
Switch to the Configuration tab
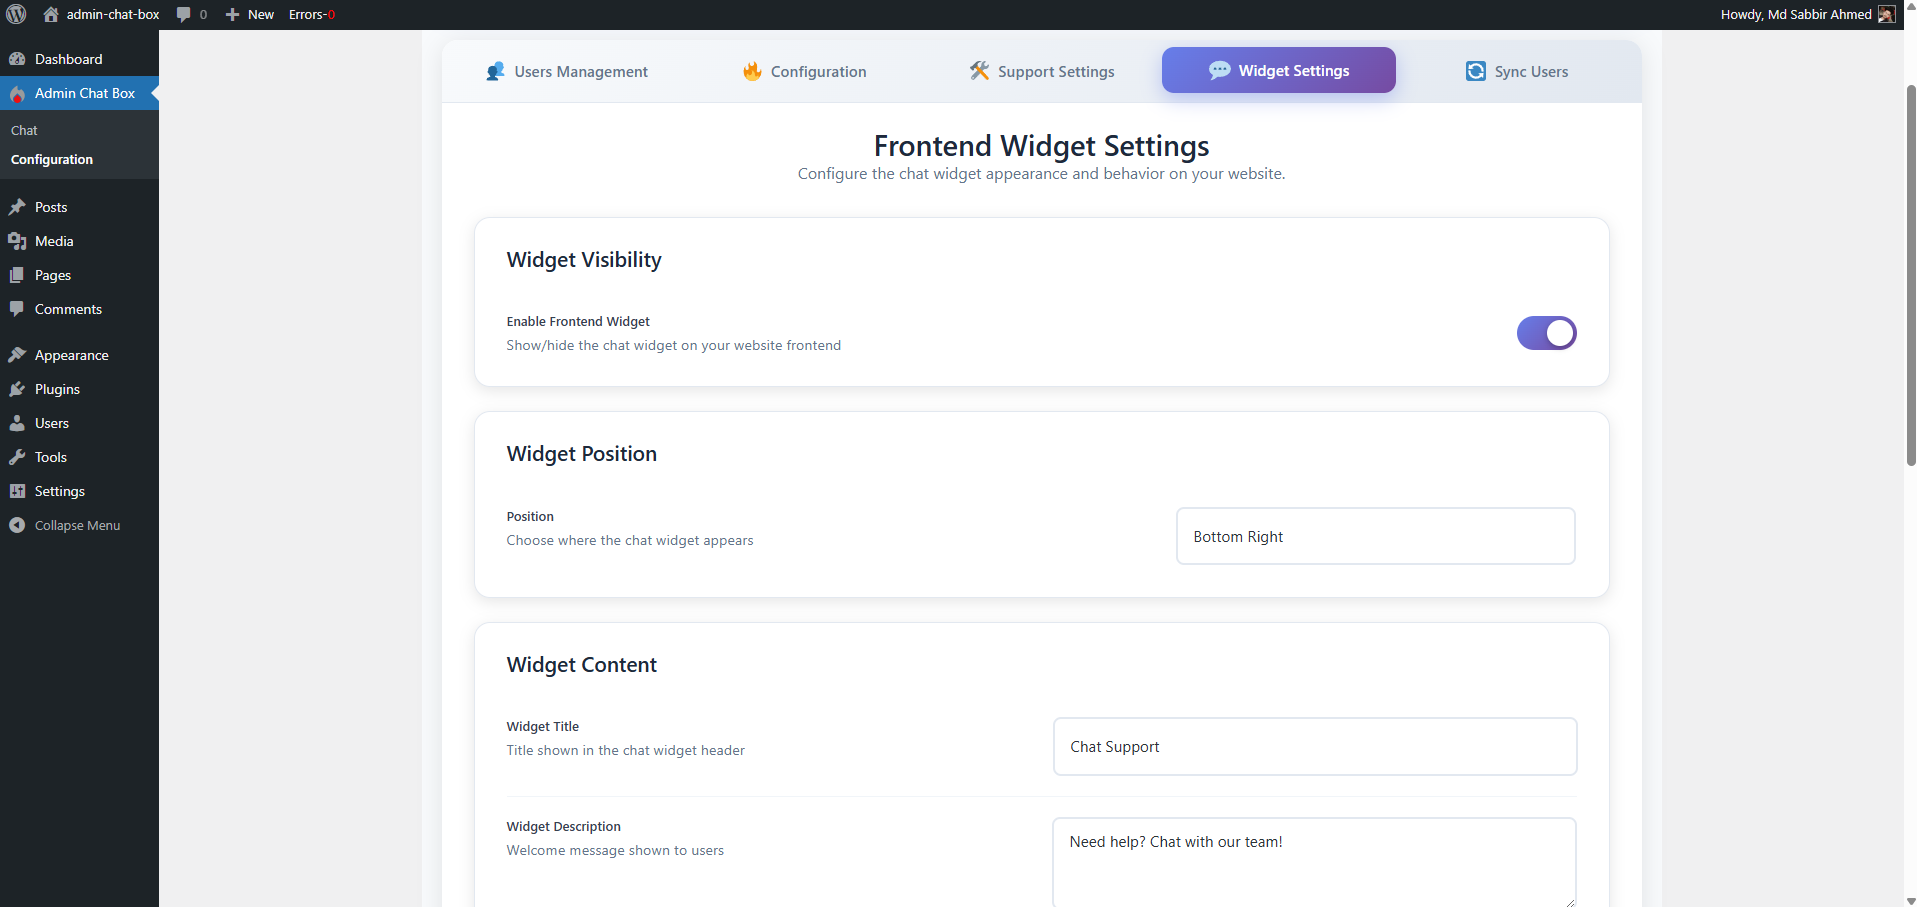click(804, 71)
